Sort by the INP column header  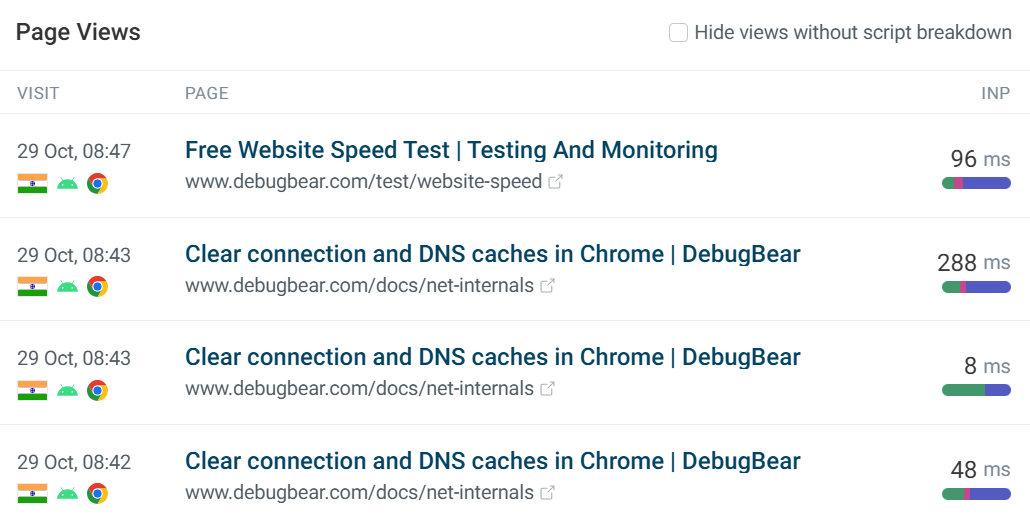pyautogui.click(x=995, y=93)
